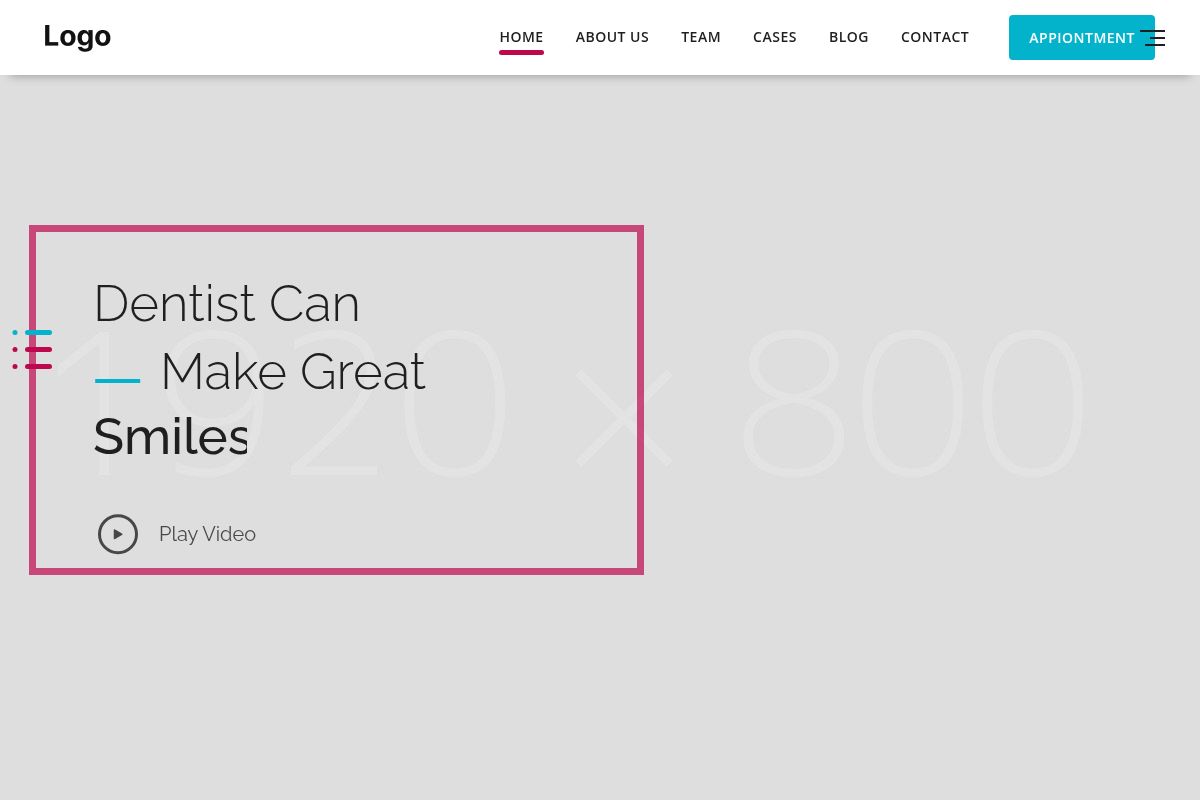Viewport: 1200px width, 800px height.
Task: Click the pink frame border's right edge
Action: point(640,400)
